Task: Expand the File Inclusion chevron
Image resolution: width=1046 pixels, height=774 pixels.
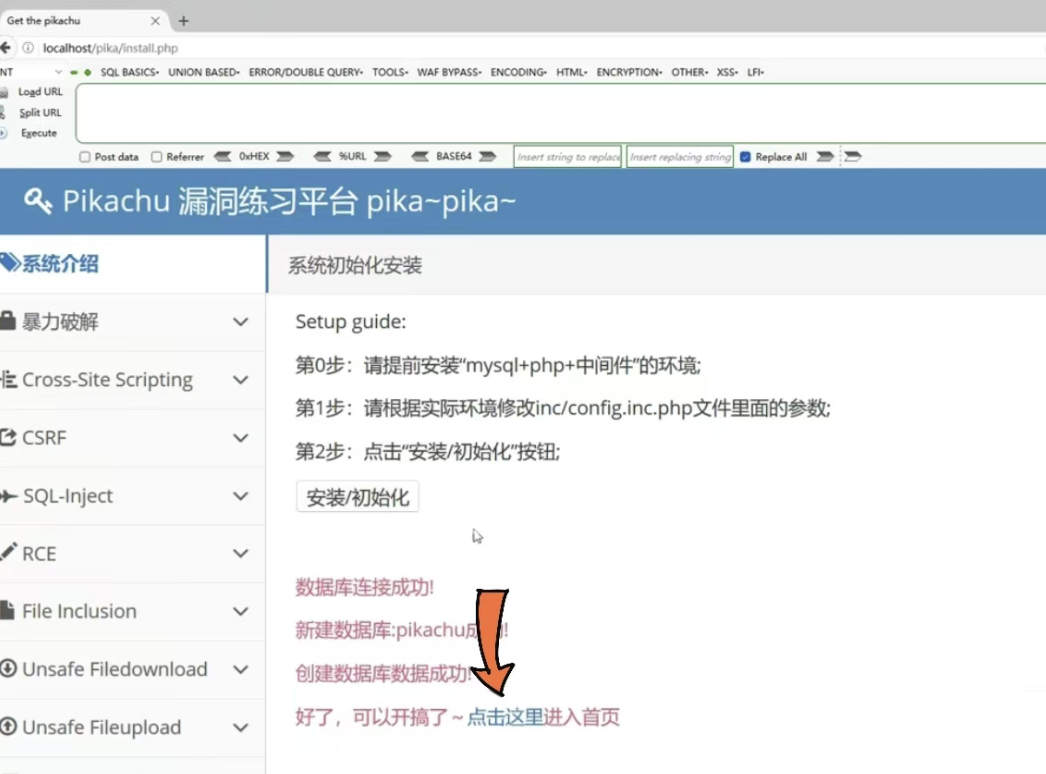Action: [x=241, y=611]
